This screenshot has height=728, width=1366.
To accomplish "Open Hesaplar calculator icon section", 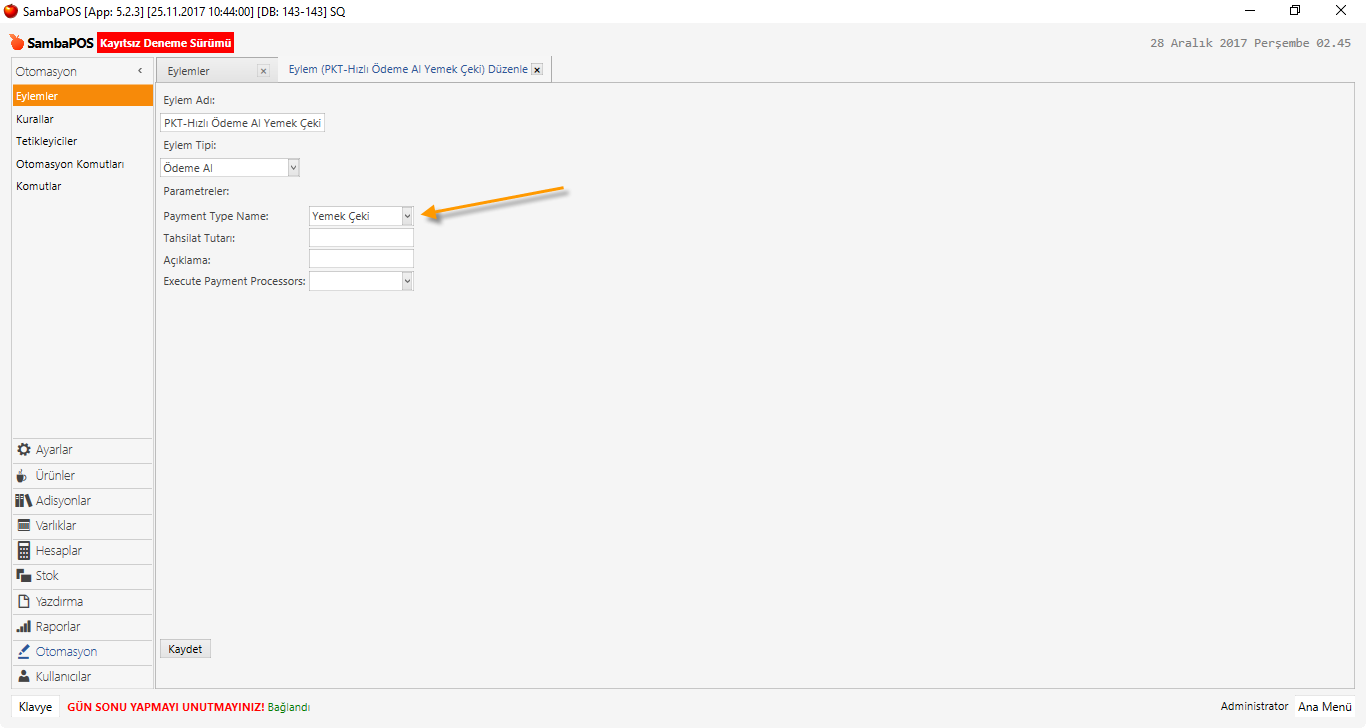I will (x=24, y=551).
